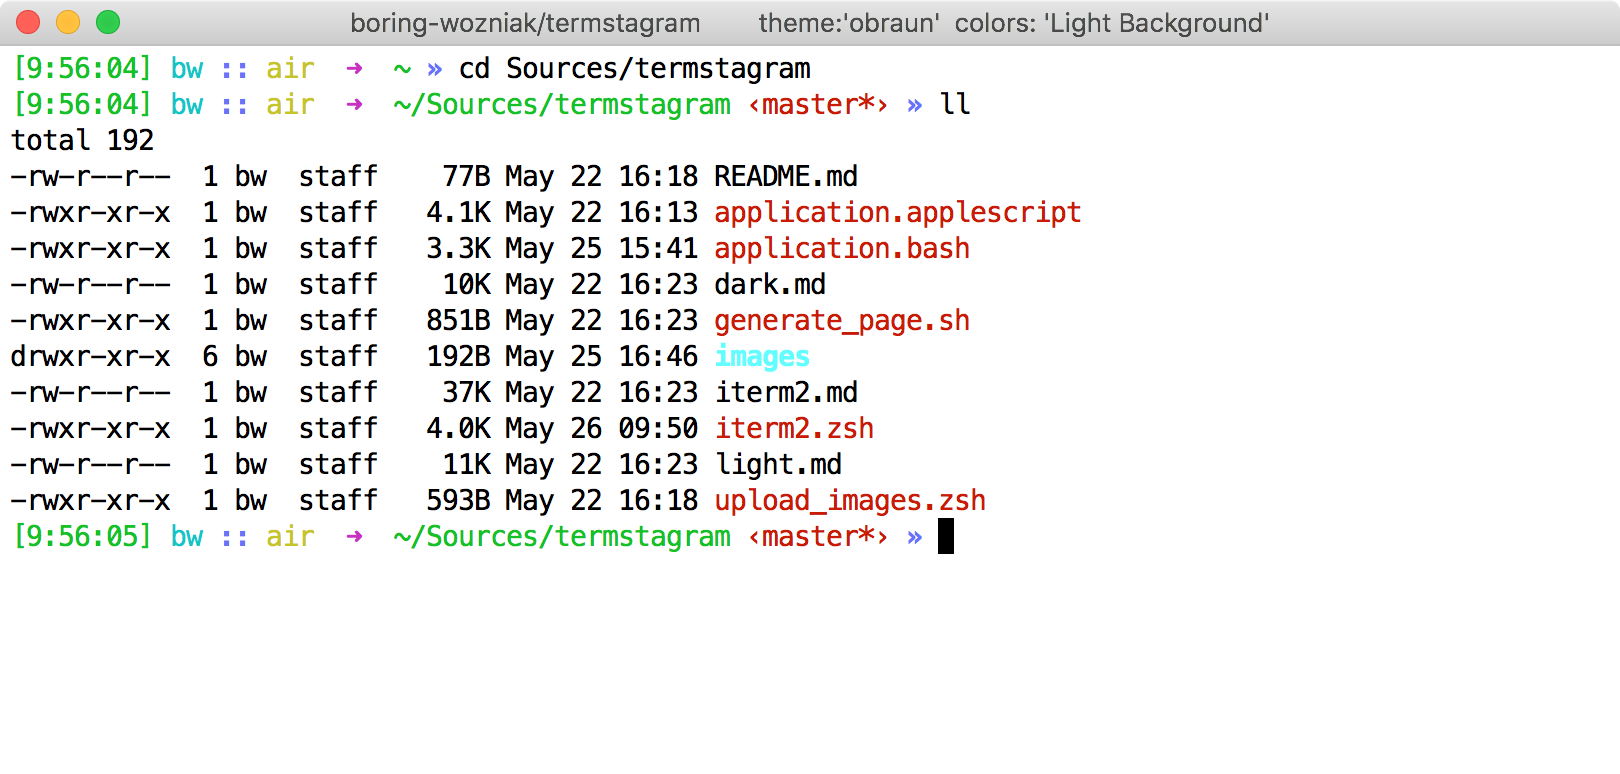Select the iterm2.zsh file name
Screen dimensions: 1620x774
tap(794, 428)
